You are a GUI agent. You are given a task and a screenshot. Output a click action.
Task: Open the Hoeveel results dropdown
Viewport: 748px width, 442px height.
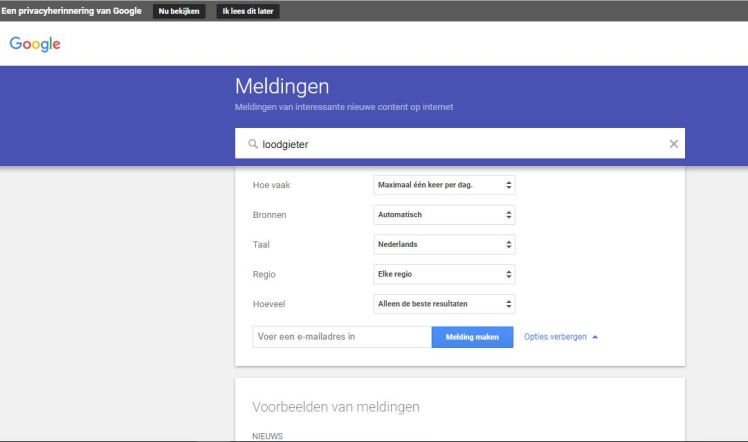(443, 302)
